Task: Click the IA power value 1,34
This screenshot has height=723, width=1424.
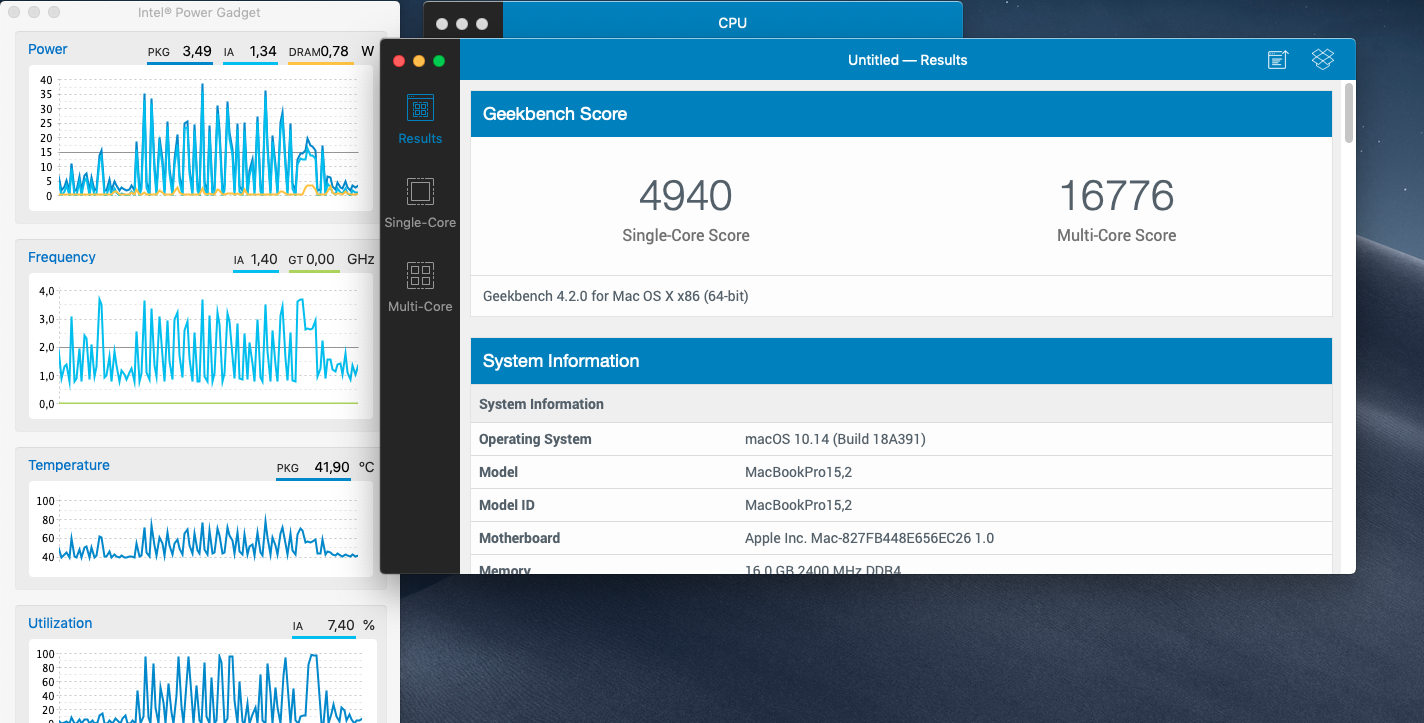Action: (263, 51)
